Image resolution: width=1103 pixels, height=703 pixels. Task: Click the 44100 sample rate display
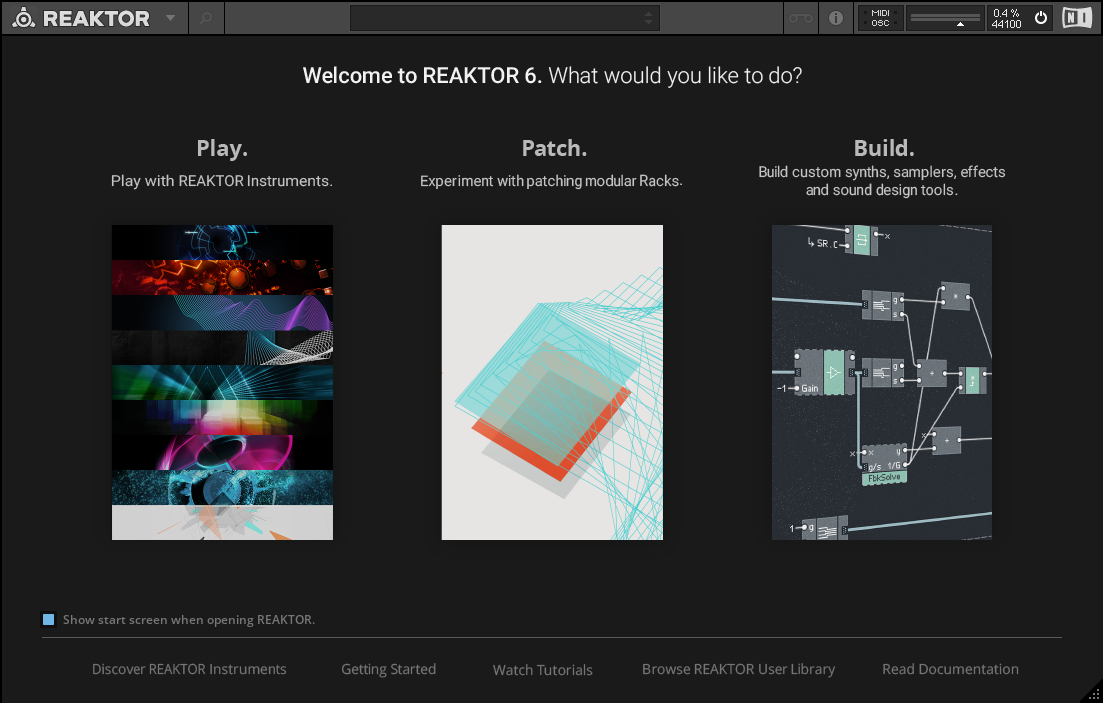pos(1006,23)
